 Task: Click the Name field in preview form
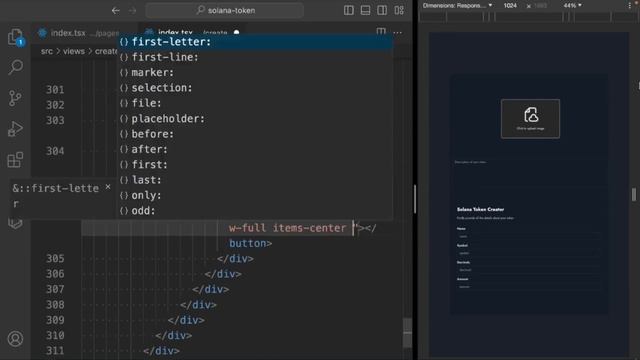click(529, 236)
